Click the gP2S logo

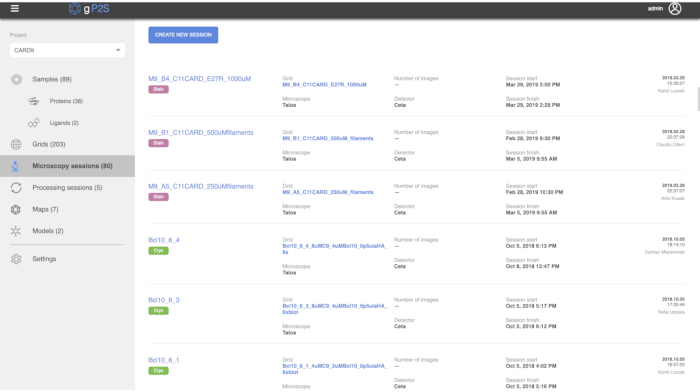pos(89,8)
